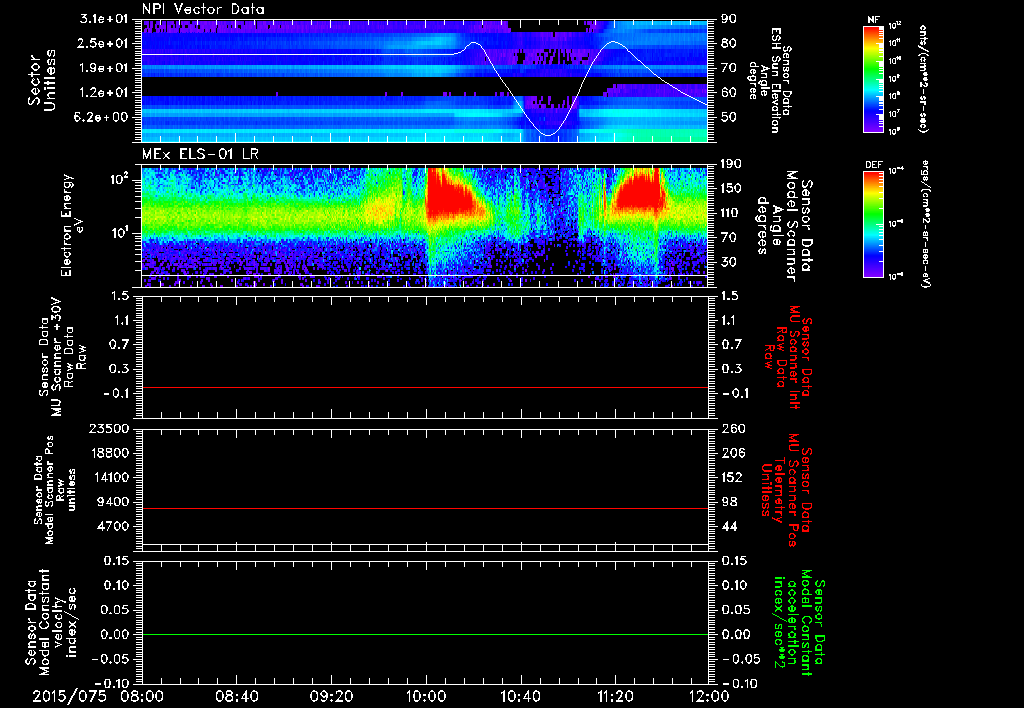Click the 'ergs/(cm**2-sr-sec-eV)' units label
Image resolution: width=1024 pixels, height=708 pixels.
pos(926,224)
